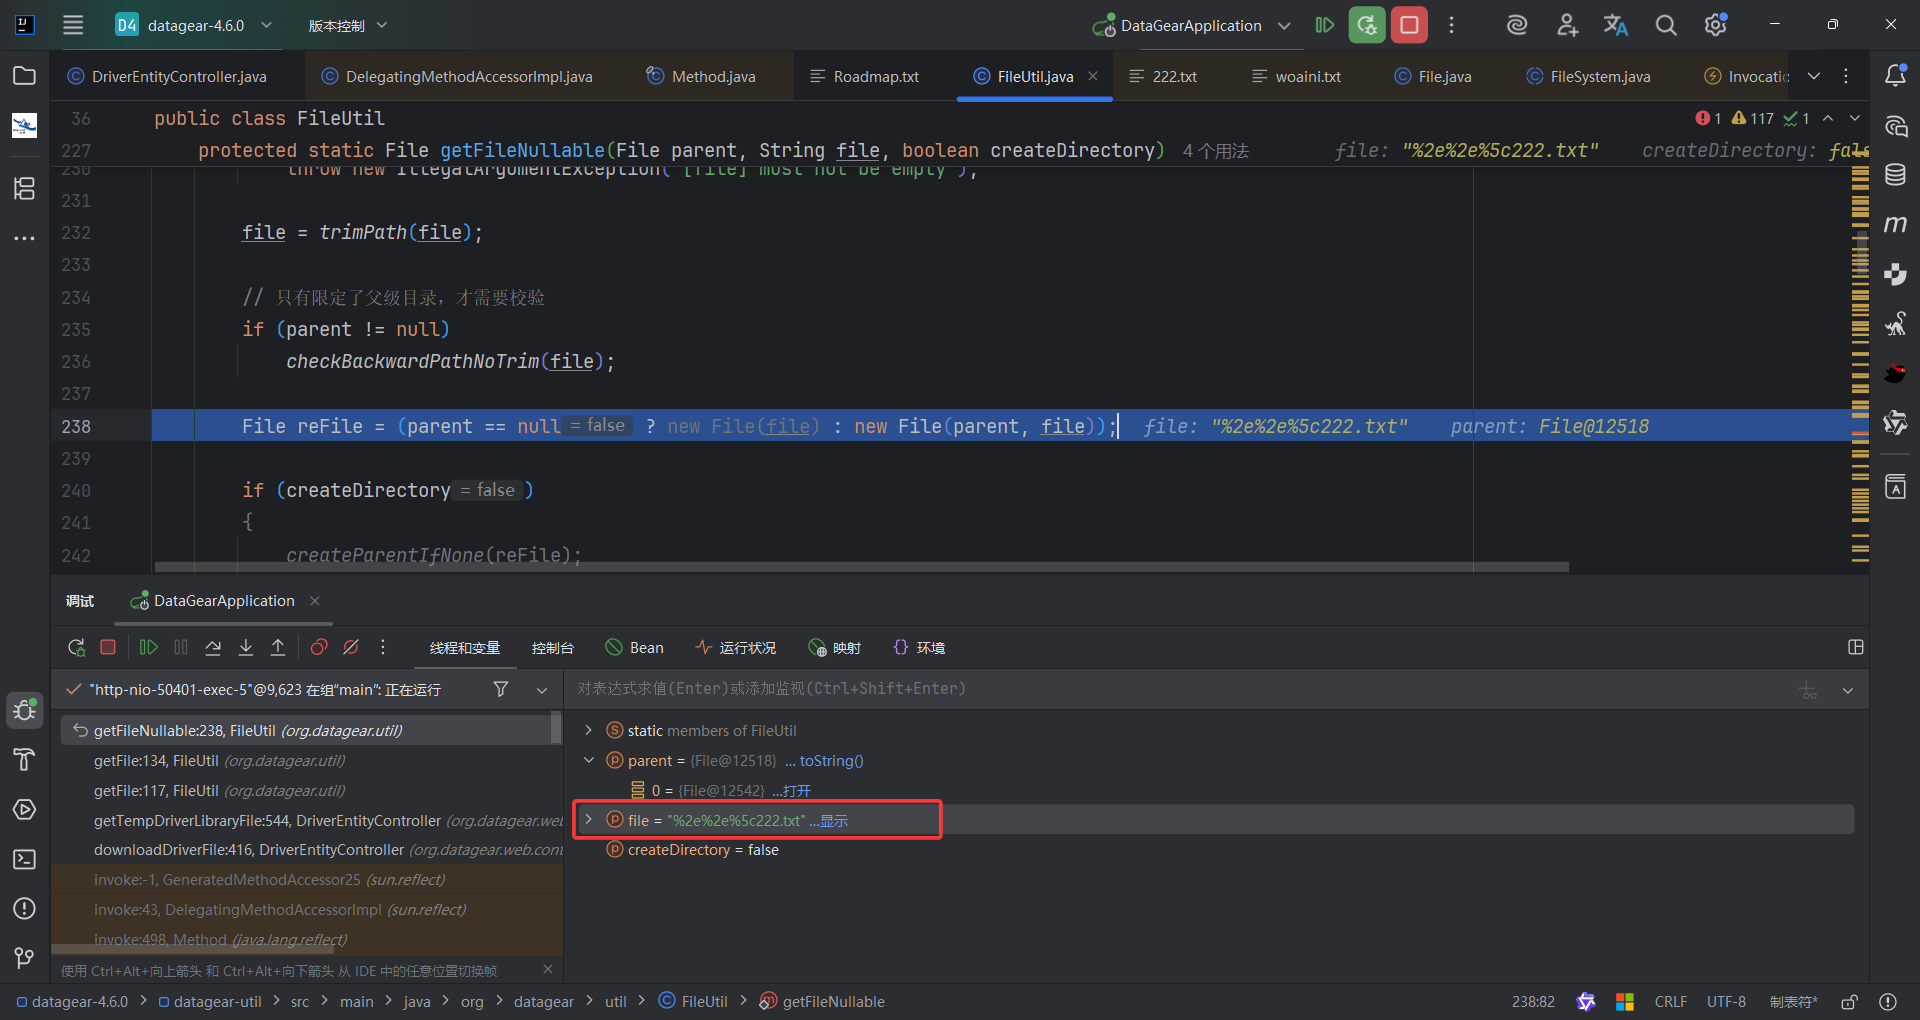Click Step Out in debug toolbar
The width and height of the screenshot is (1920, 1020).
[278, 648]
